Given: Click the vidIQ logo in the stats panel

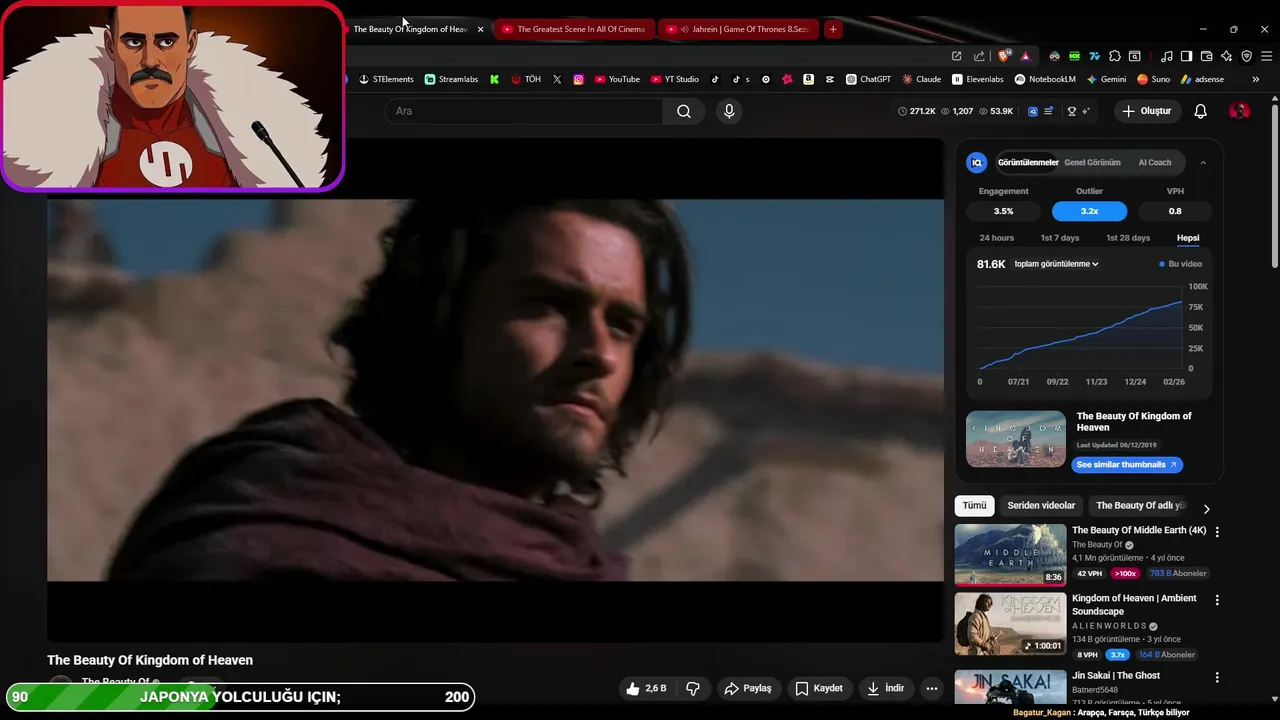Looking at the screenshot, I should coord(977,162).
